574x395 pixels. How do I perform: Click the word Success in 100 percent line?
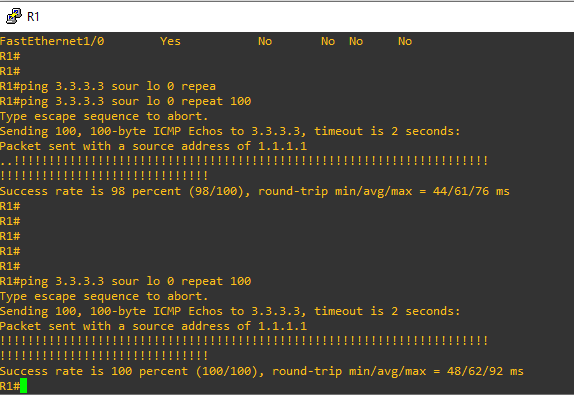pyautogui.click(x=24, y=371)
